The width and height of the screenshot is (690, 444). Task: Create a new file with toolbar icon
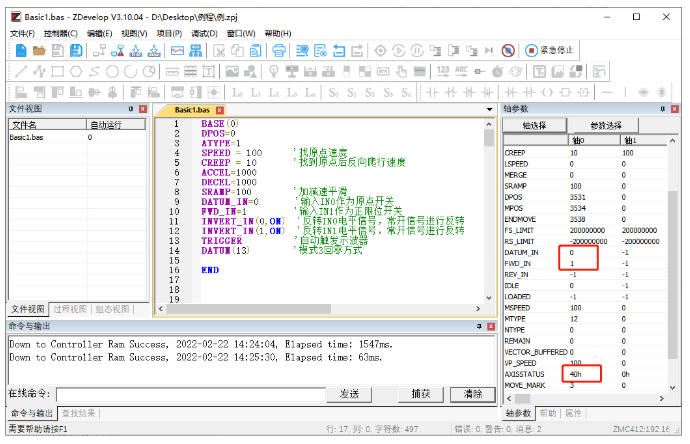[21, 51]
